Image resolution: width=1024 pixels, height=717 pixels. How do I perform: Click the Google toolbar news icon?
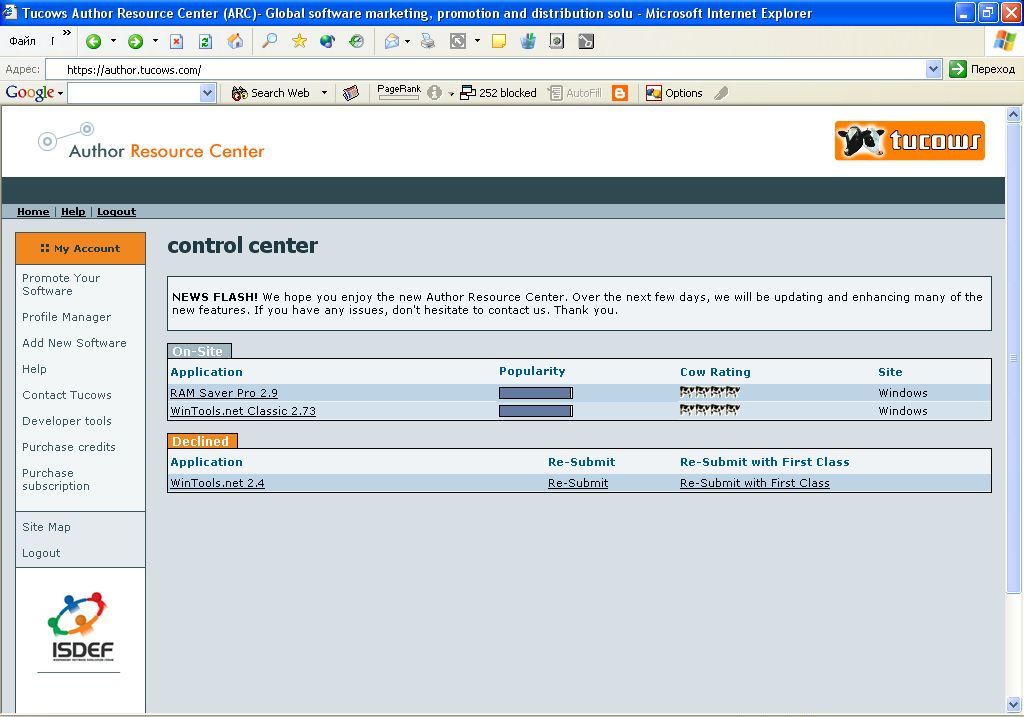(351, 93)
